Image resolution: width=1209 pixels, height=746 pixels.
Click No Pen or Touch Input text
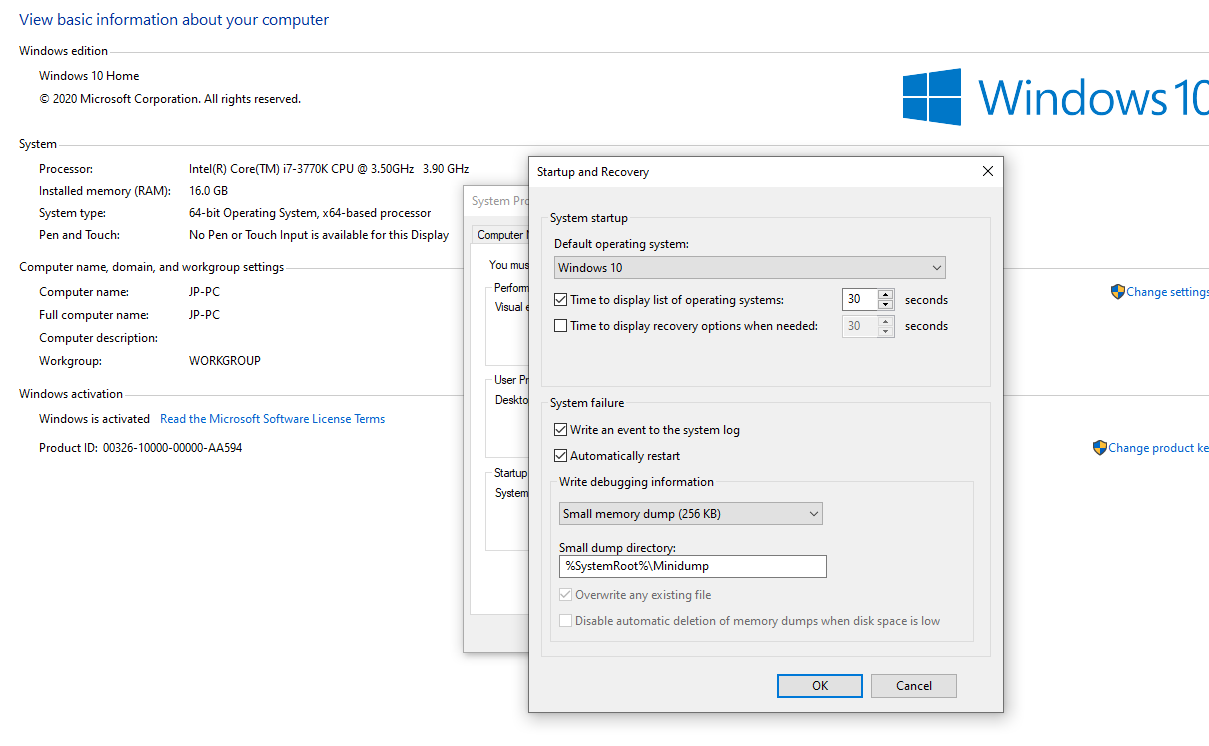(319, 235)
